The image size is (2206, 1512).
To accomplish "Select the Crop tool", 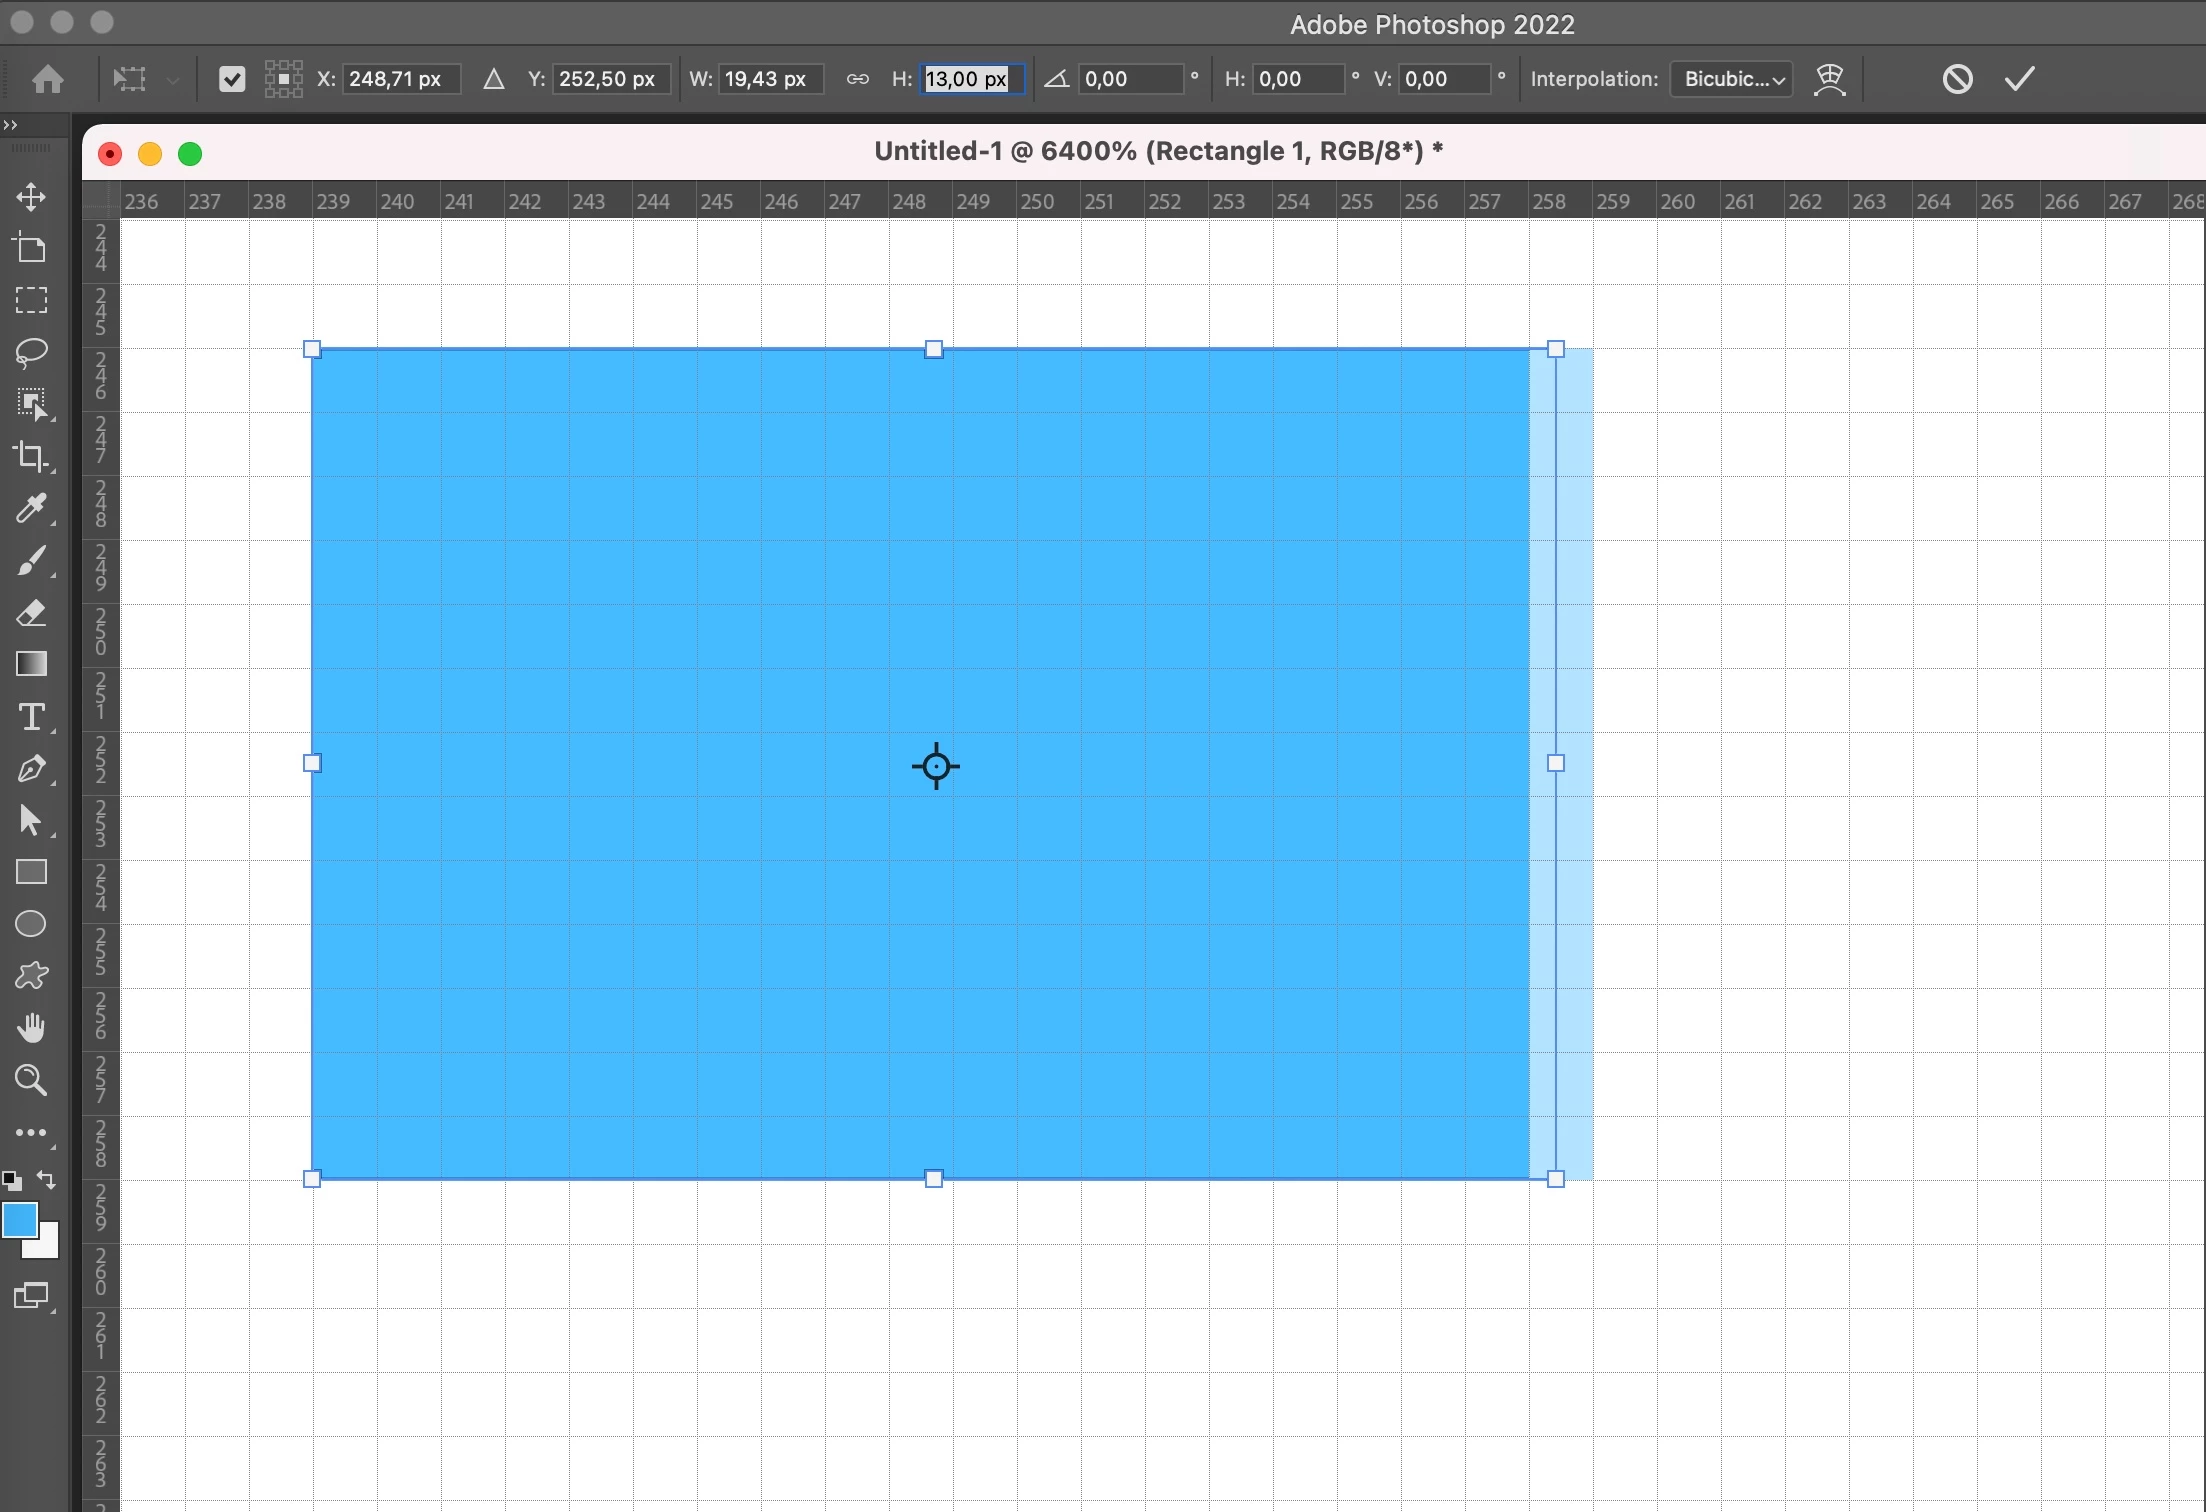I will [31, 456].
